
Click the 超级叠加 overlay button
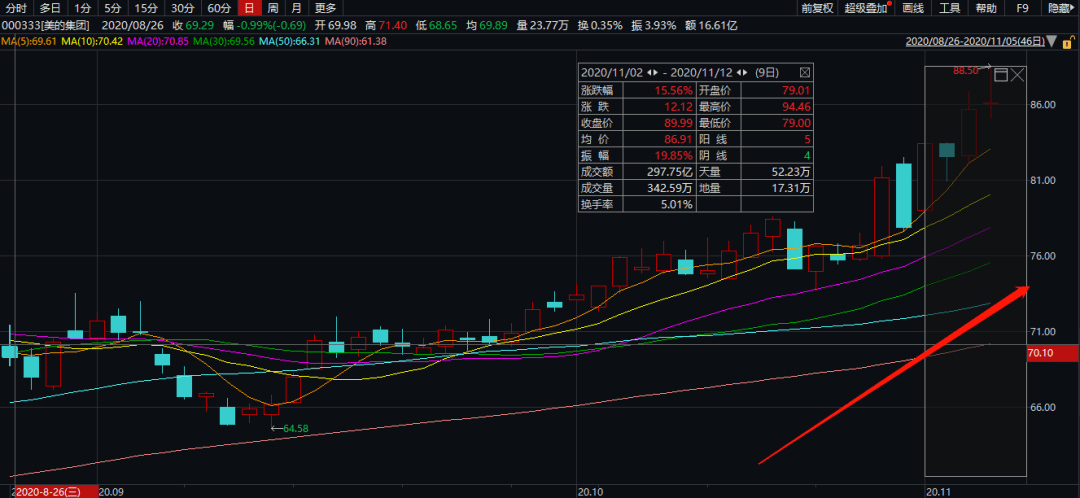coord(866,8)
